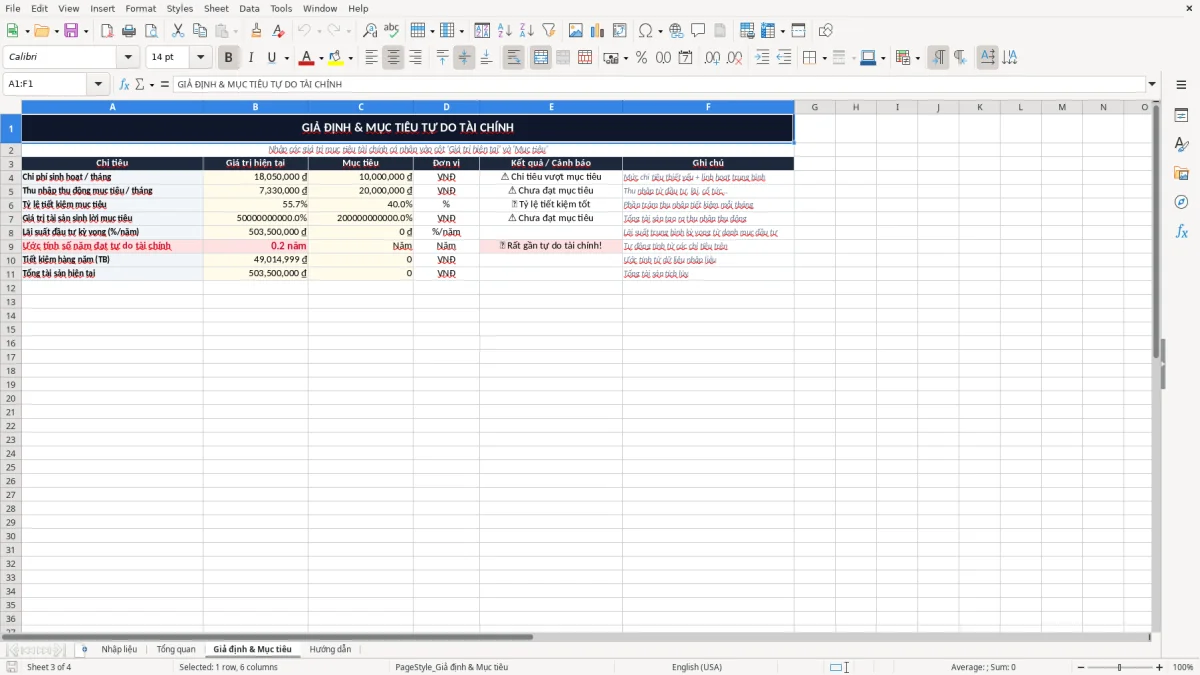The image size is (1200, 675).
Task: Click the Font Color red A swatch
Action: (x=307, y=58)
